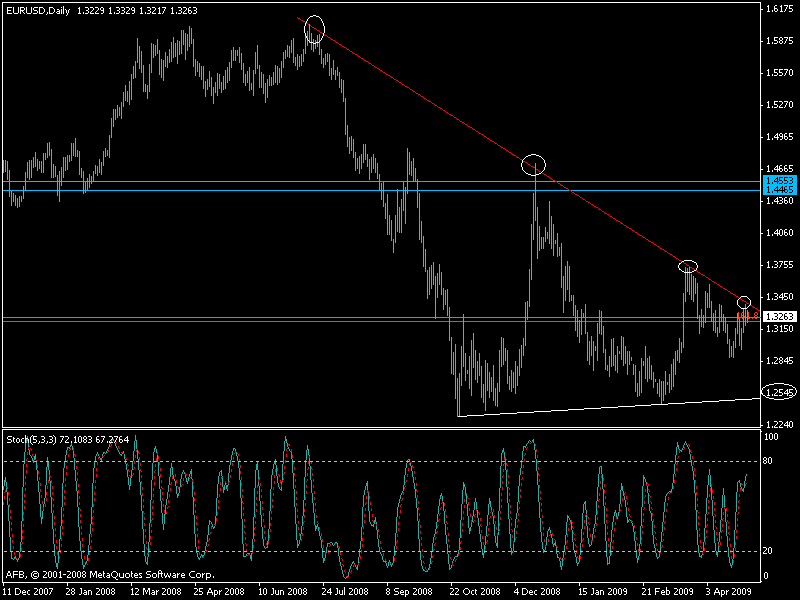Click the 1.4465 blue price tag
The width and height of the screenshot is (800, 600).
tap(778, 189)
